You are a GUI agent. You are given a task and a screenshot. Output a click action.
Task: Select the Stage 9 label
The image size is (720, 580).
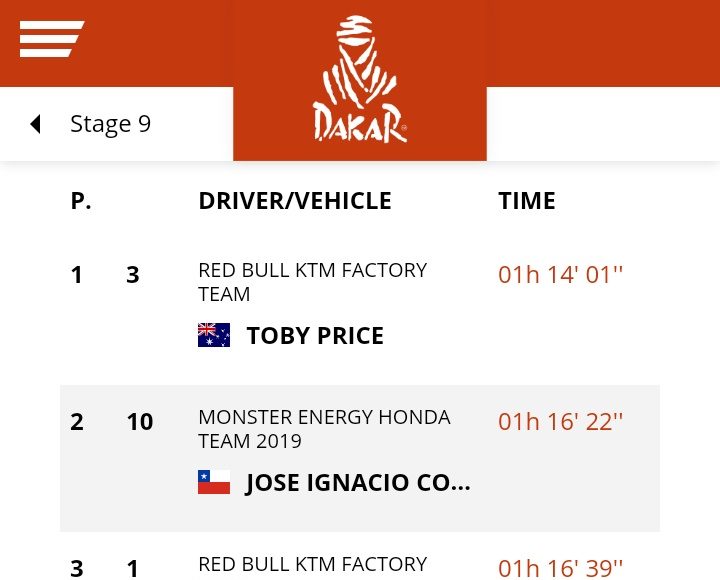[x=110, y=124]
